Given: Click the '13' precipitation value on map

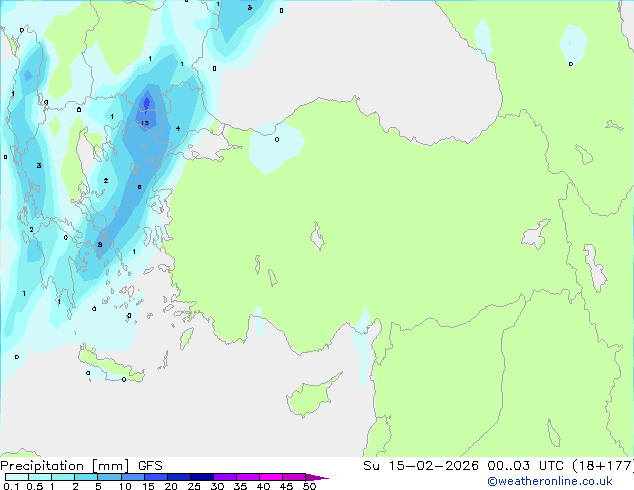Looking at the screenshot, I should pyautogui.click(x=145, y=123).
